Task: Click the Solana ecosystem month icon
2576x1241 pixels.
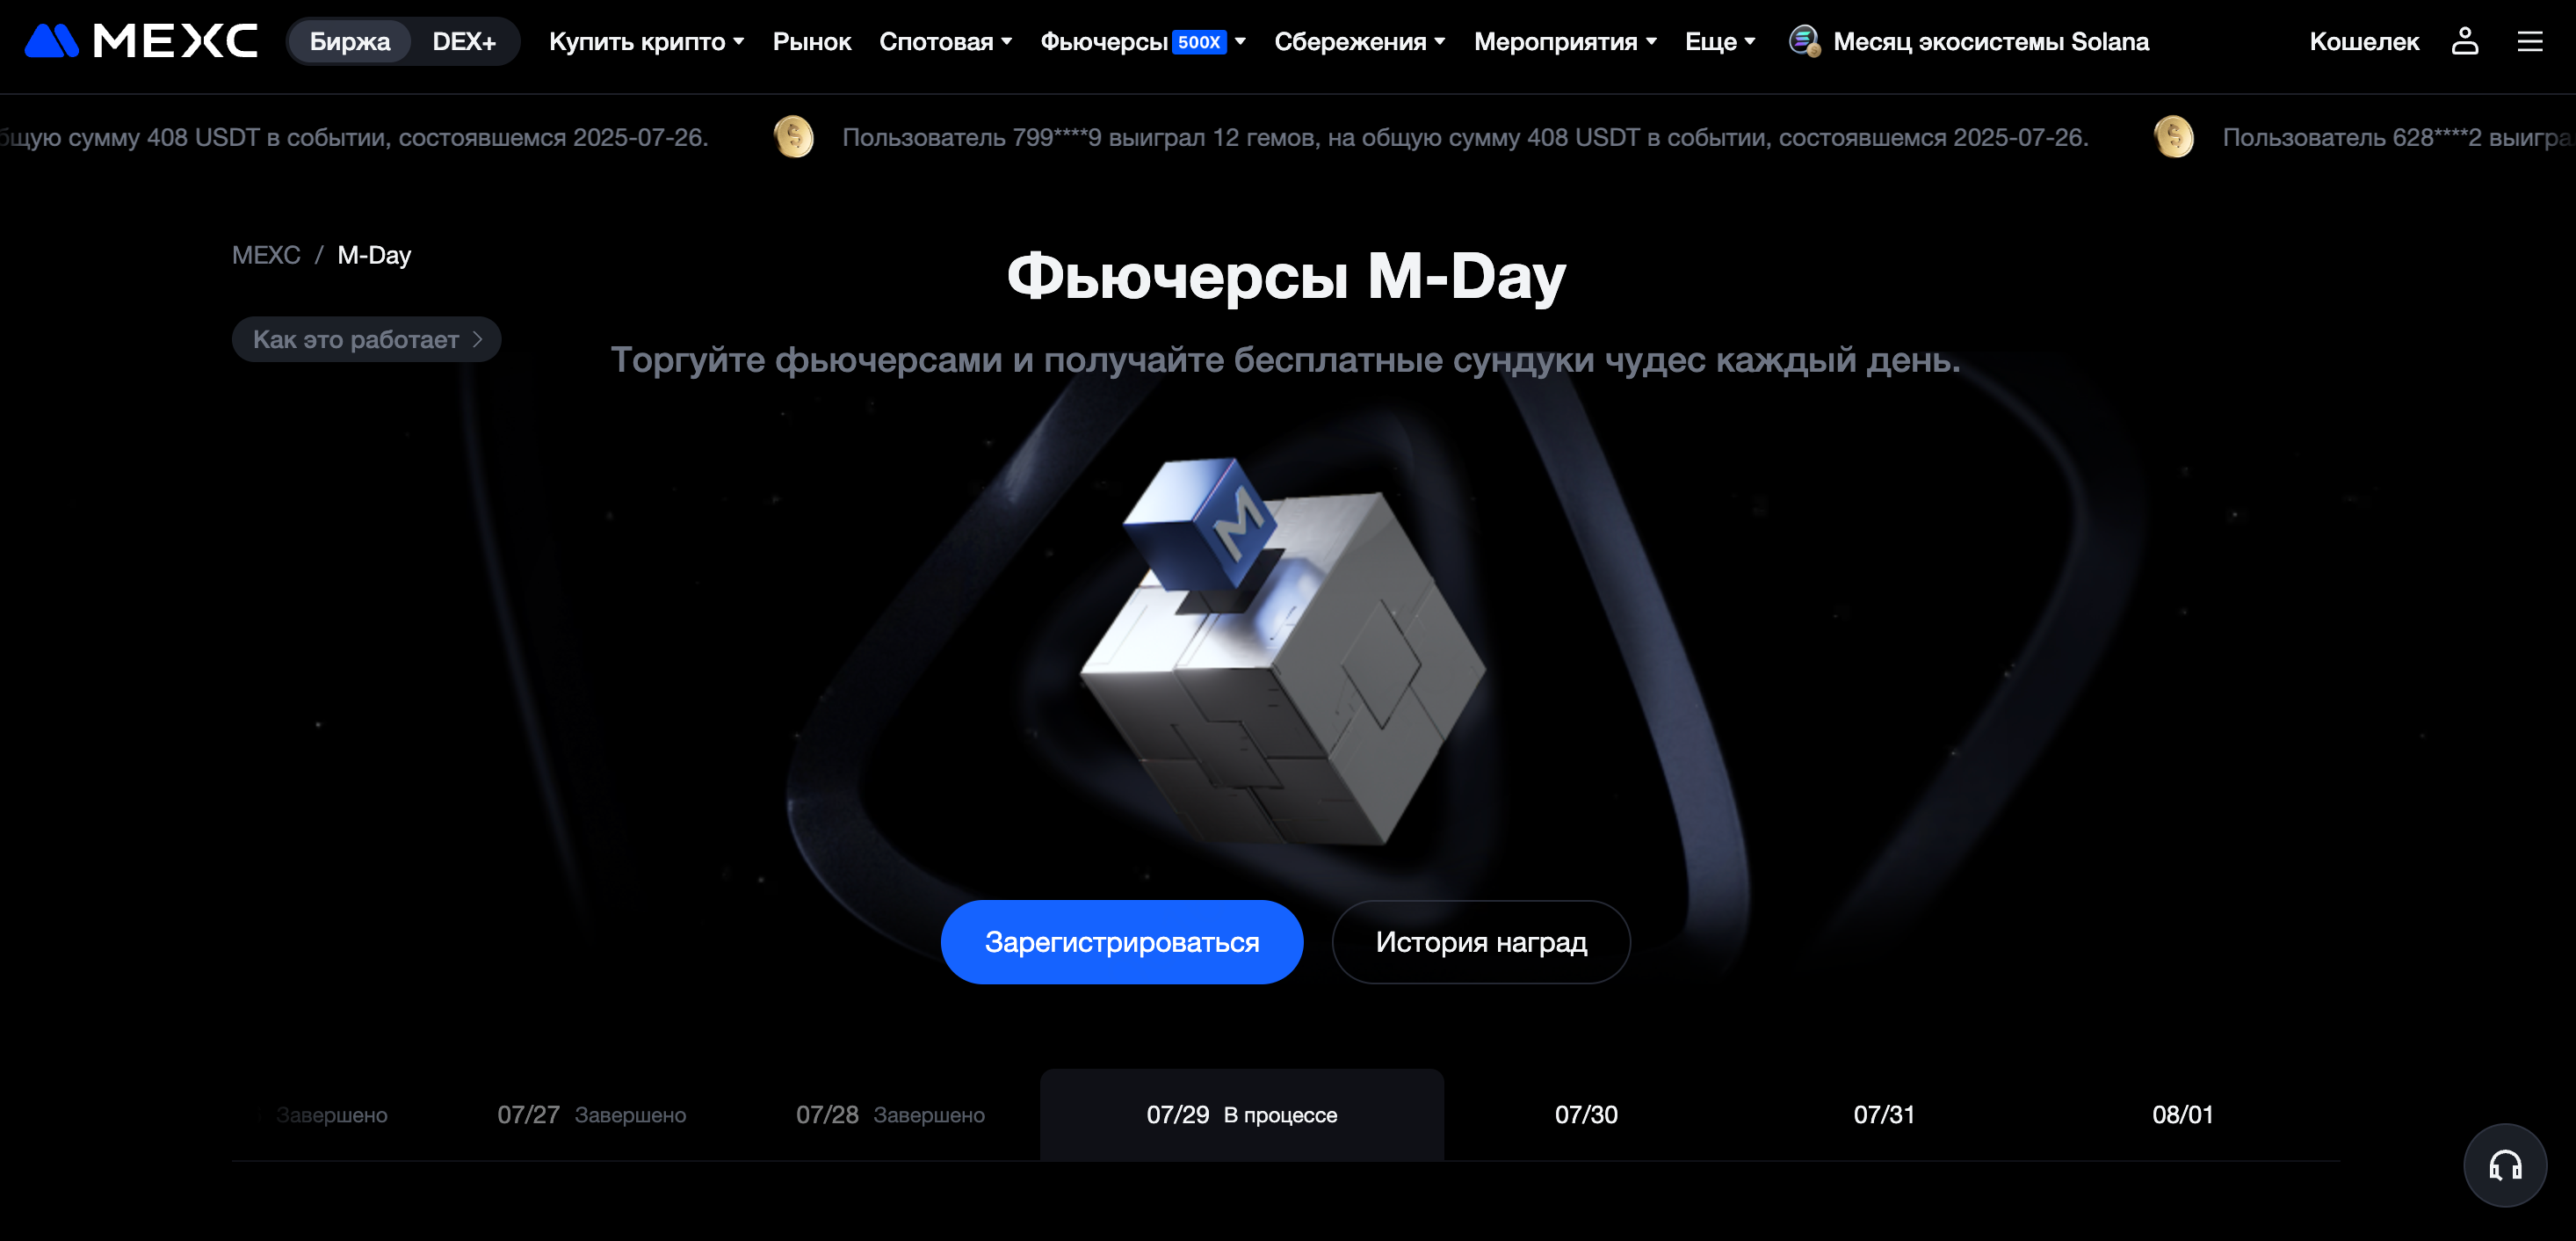Action: (x=1804, y=41)
